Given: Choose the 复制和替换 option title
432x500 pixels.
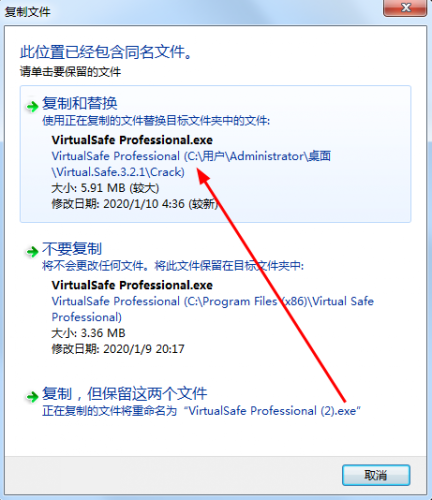Looking at the screenshot, I should 80,103.
